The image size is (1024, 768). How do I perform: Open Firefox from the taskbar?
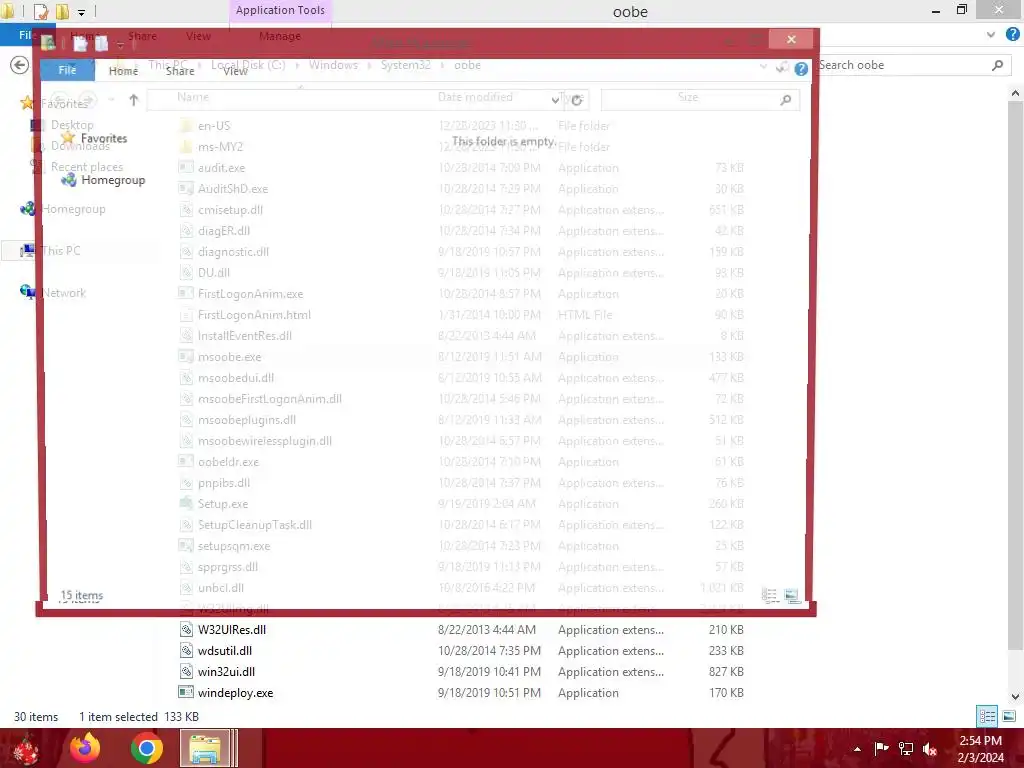tap(85, 748)
